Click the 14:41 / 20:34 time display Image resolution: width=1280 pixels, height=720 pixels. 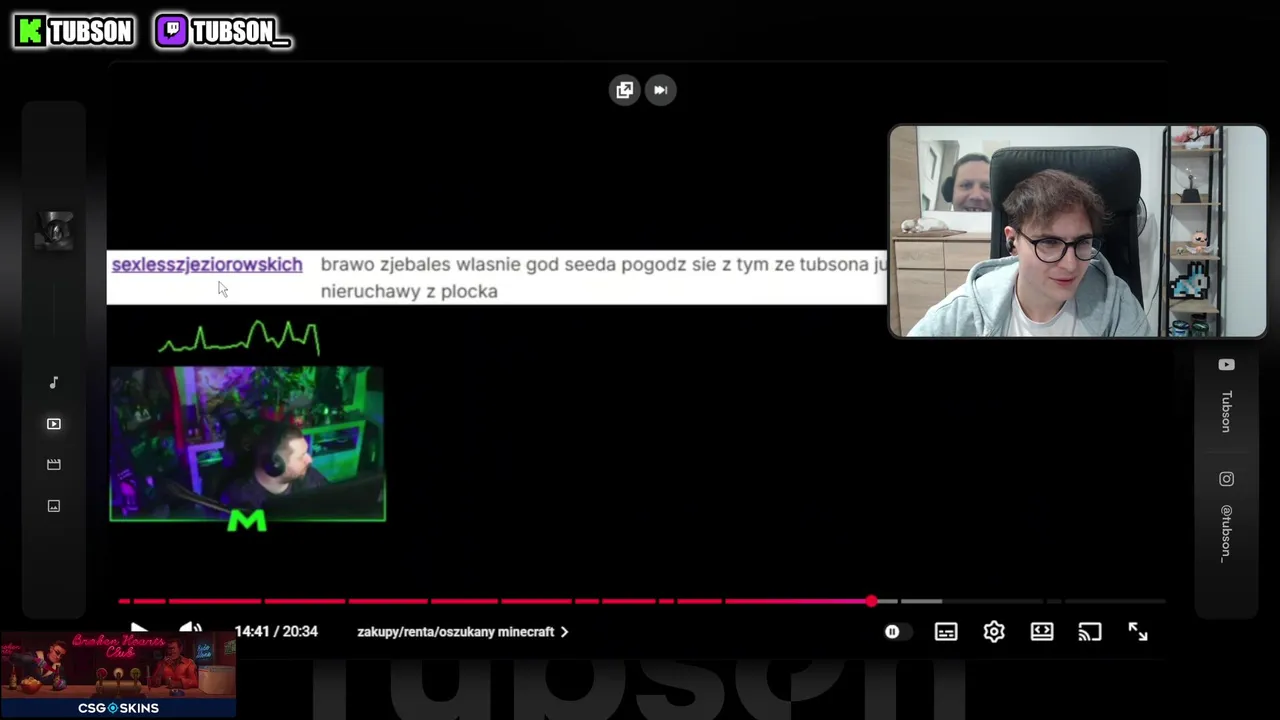point(276,632)
